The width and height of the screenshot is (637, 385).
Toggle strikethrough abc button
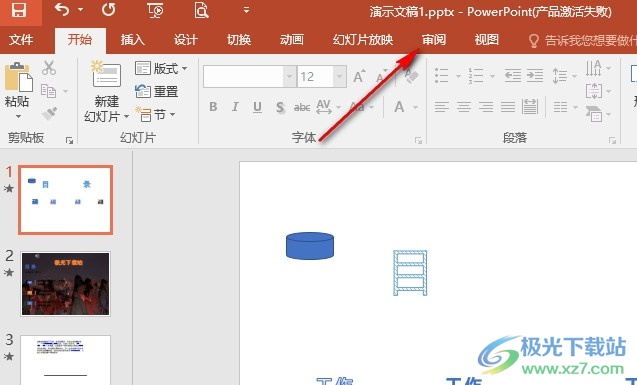302,107
